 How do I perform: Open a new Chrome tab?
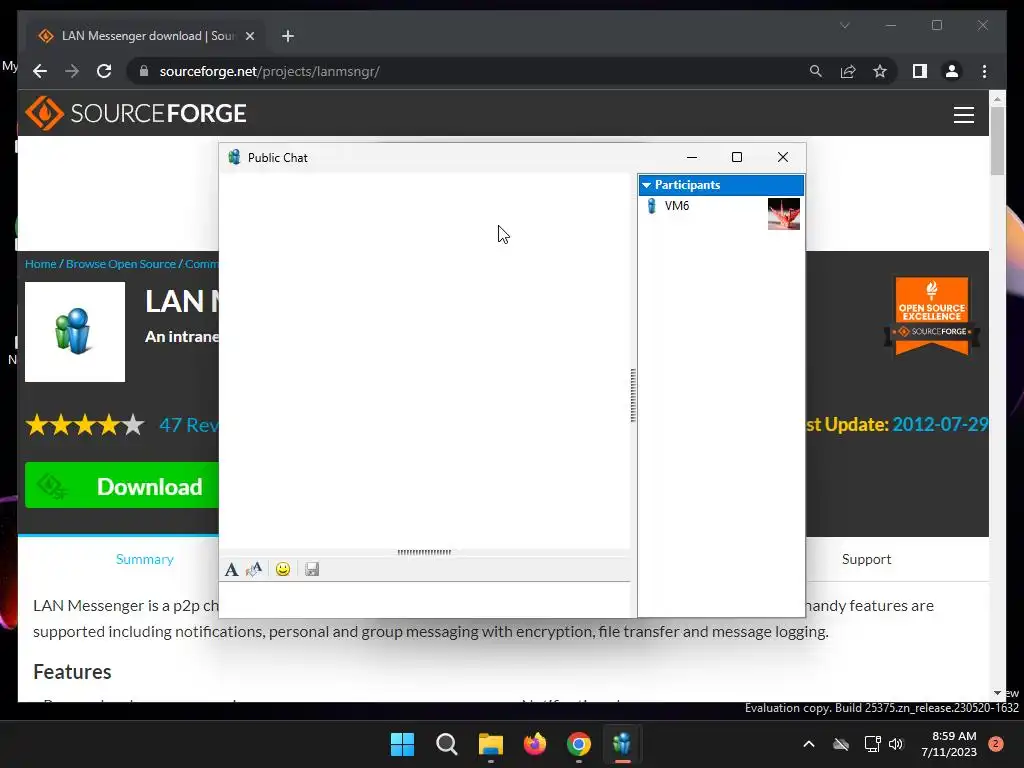click(288, 36)
